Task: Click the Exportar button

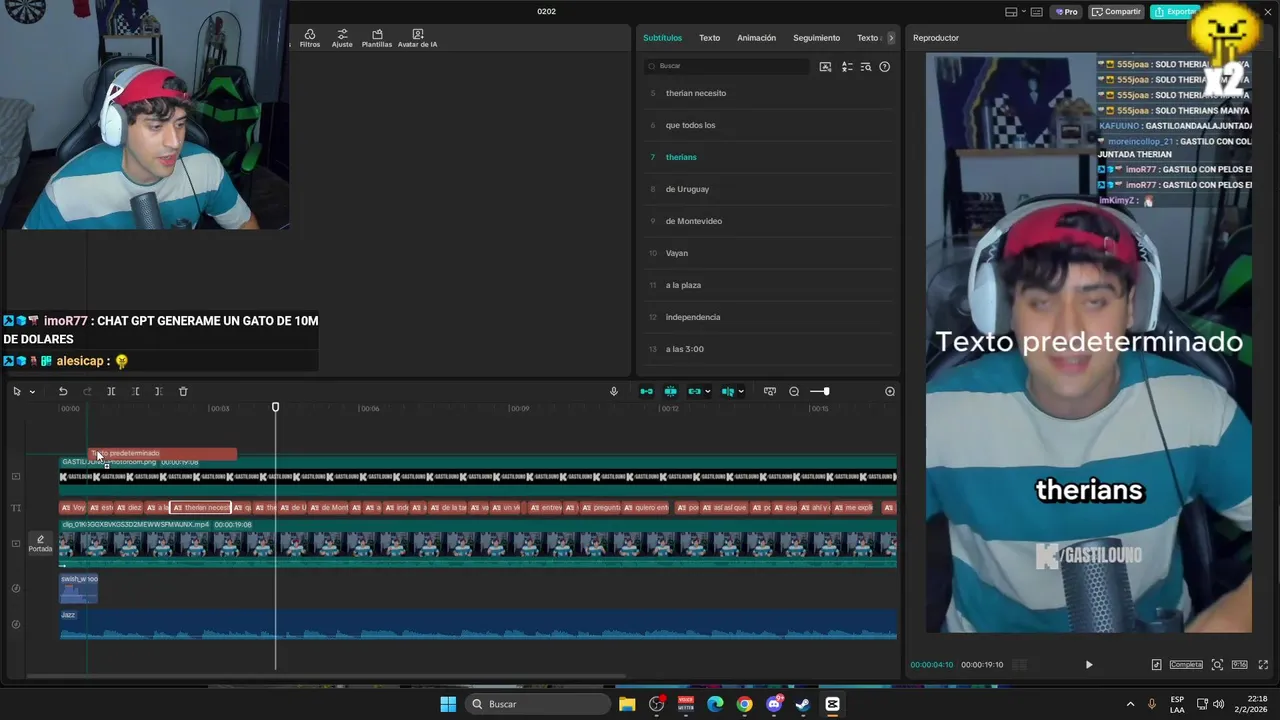Action: pos(1174,12)
